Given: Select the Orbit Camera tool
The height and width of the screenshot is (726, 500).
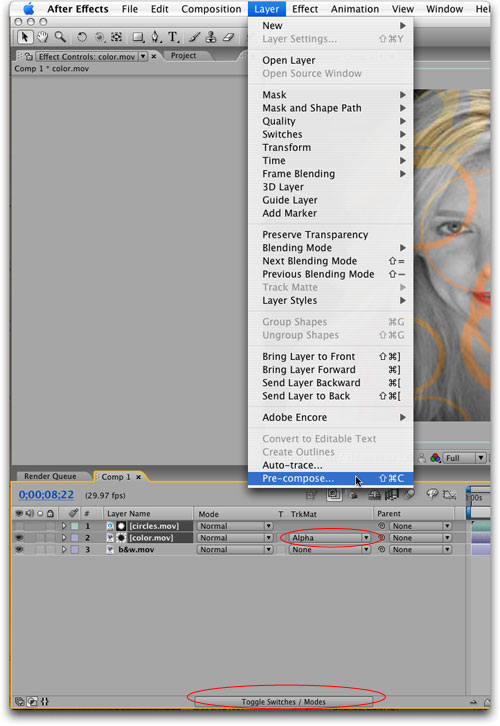Looking at the screenshot, I should tap(99, 37).
